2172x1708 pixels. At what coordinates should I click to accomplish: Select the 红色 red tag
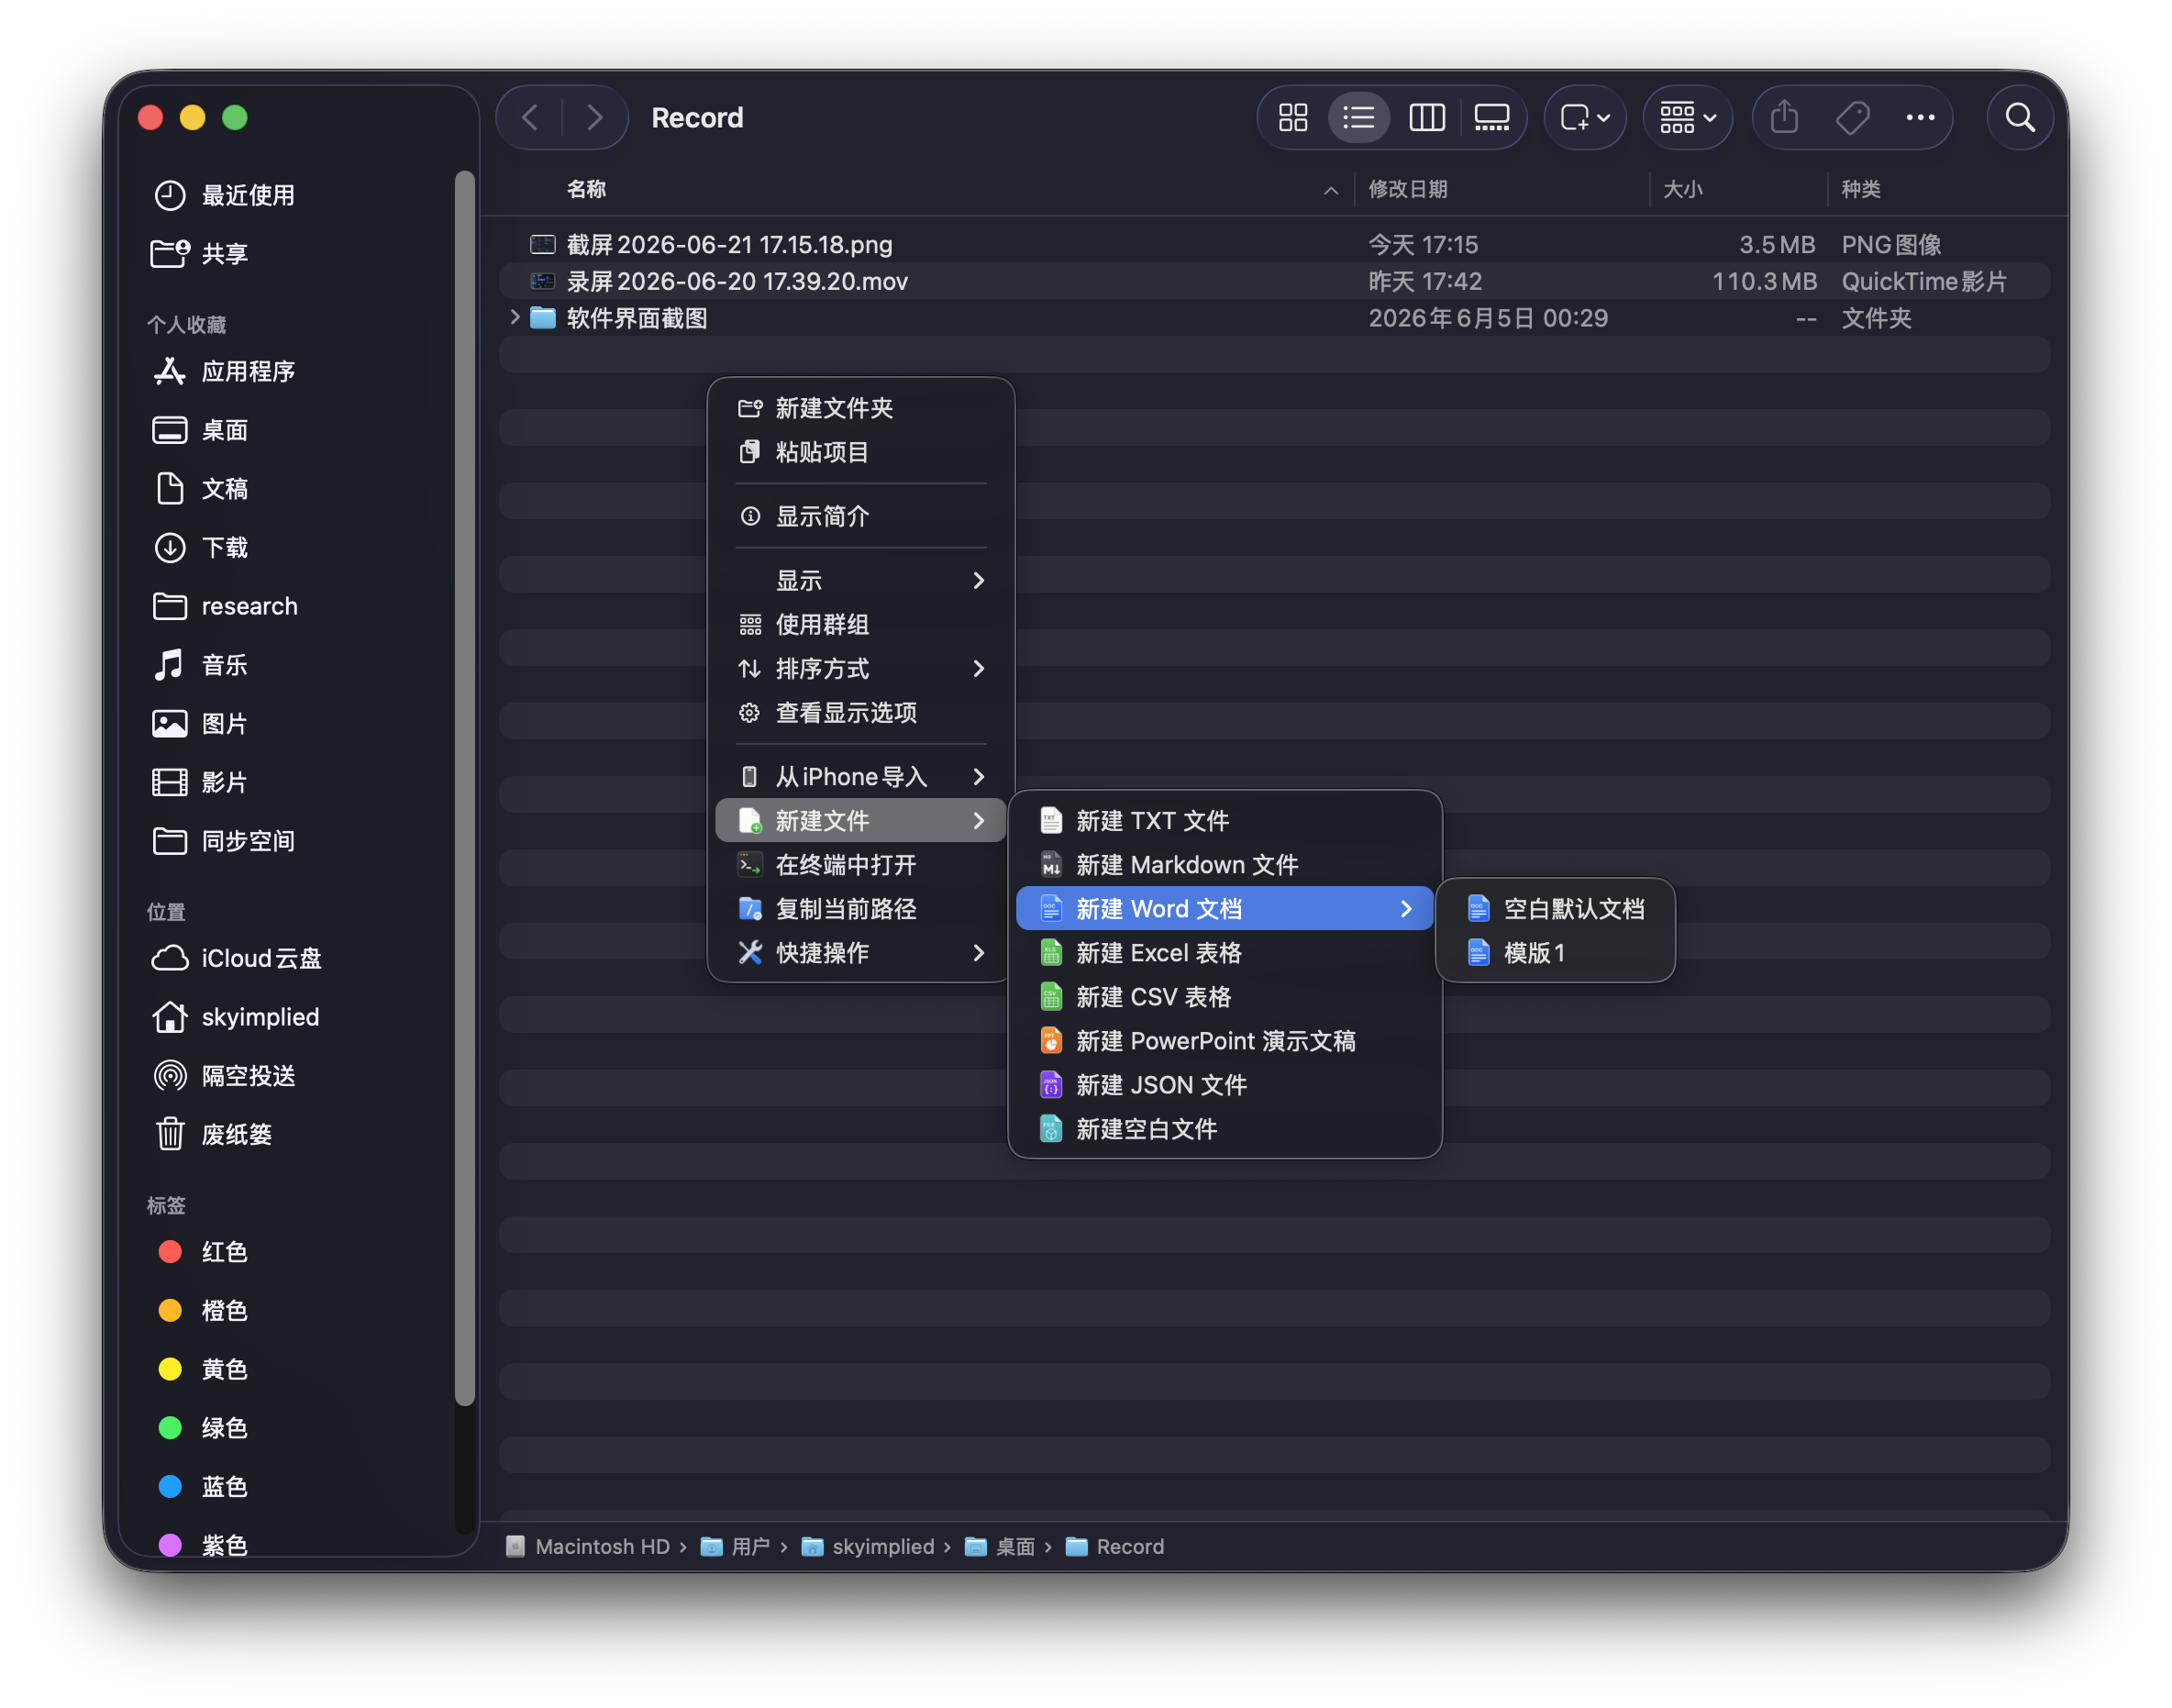(203, 1252)
